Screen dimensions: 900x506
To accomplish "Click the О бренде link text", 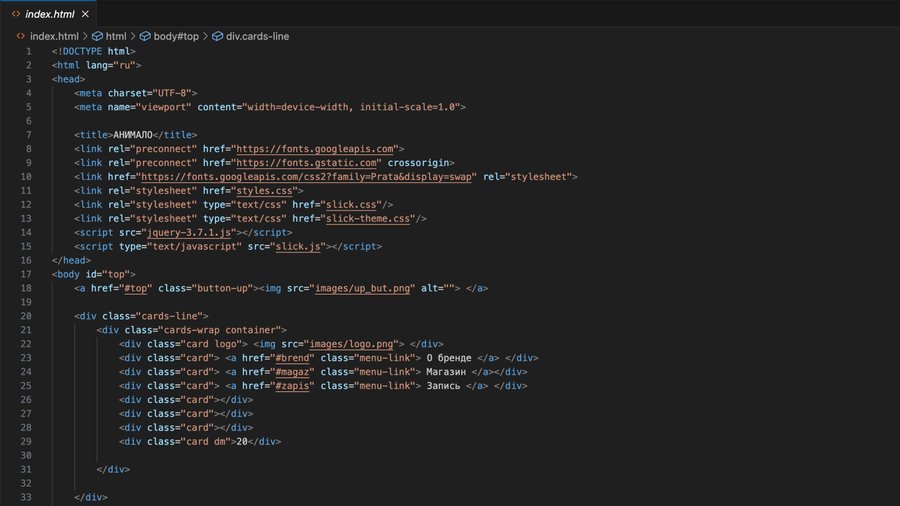I will coord(449,358).
